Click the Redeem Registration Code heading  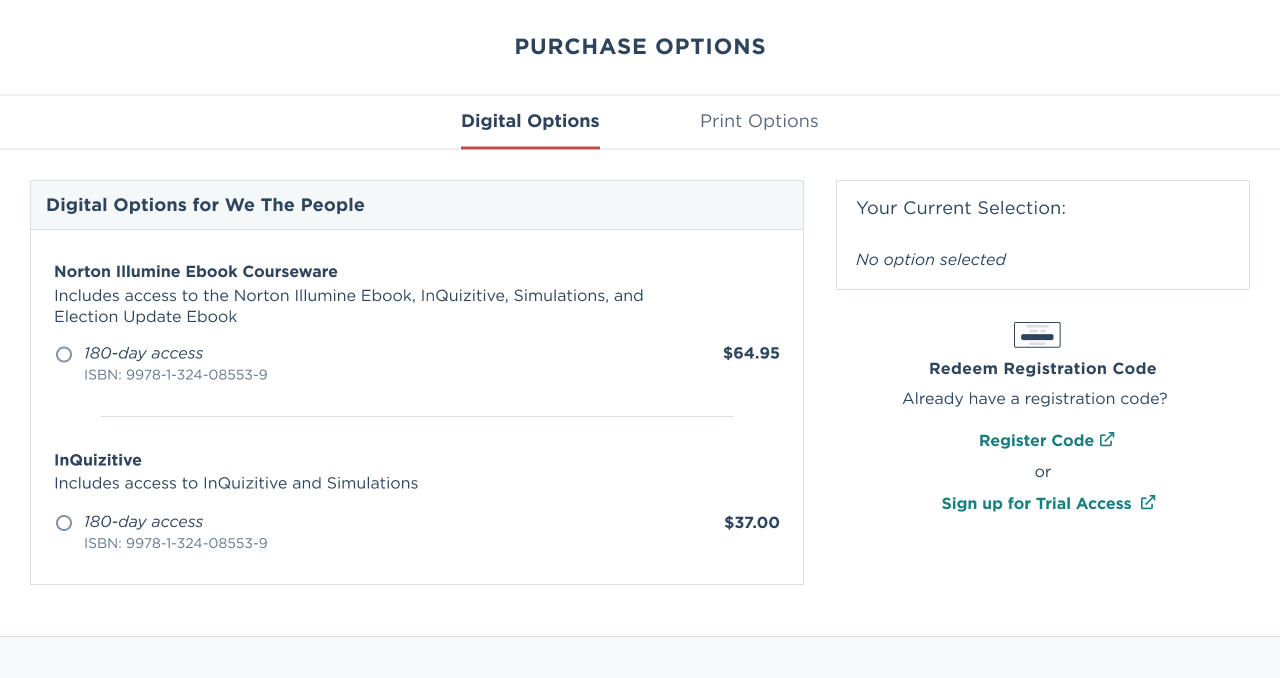(1043, 368)
